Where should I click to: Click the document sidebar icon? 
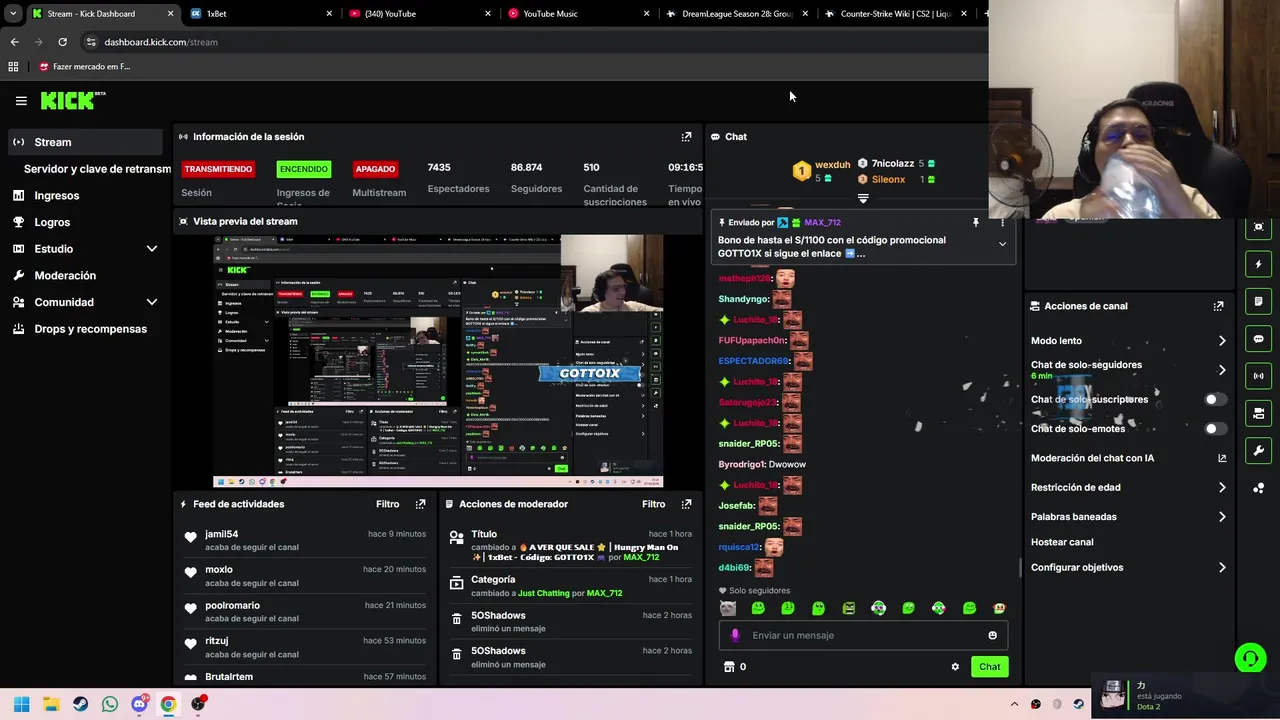[1258, 301]
